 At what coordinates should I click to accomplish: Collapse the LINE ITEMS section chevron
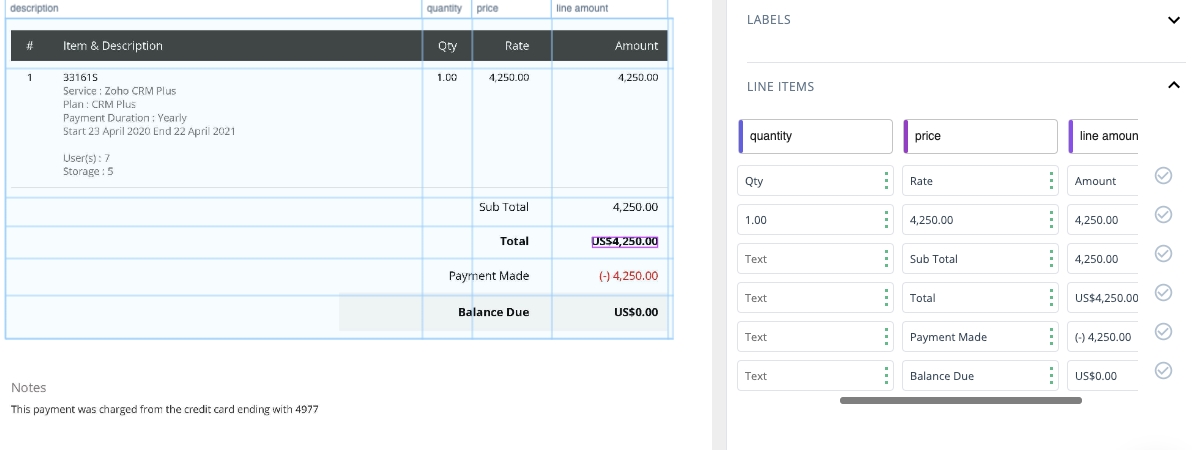1174,87
